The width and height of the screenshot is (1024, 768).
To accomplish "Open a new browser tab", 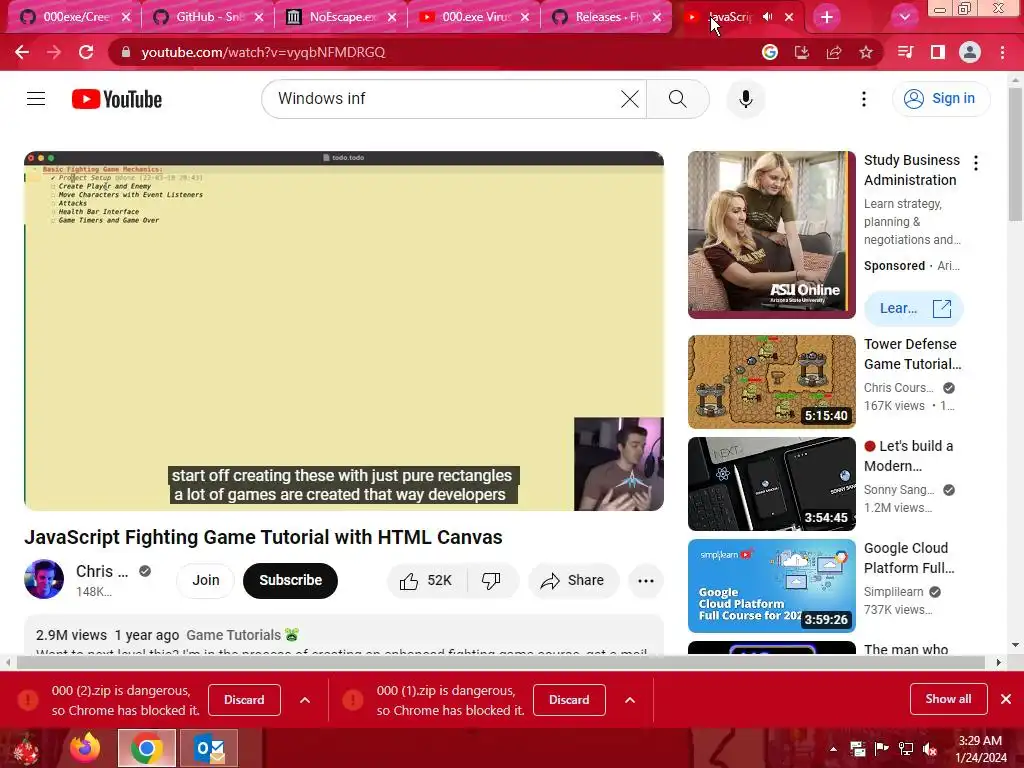I will point(827,17).
